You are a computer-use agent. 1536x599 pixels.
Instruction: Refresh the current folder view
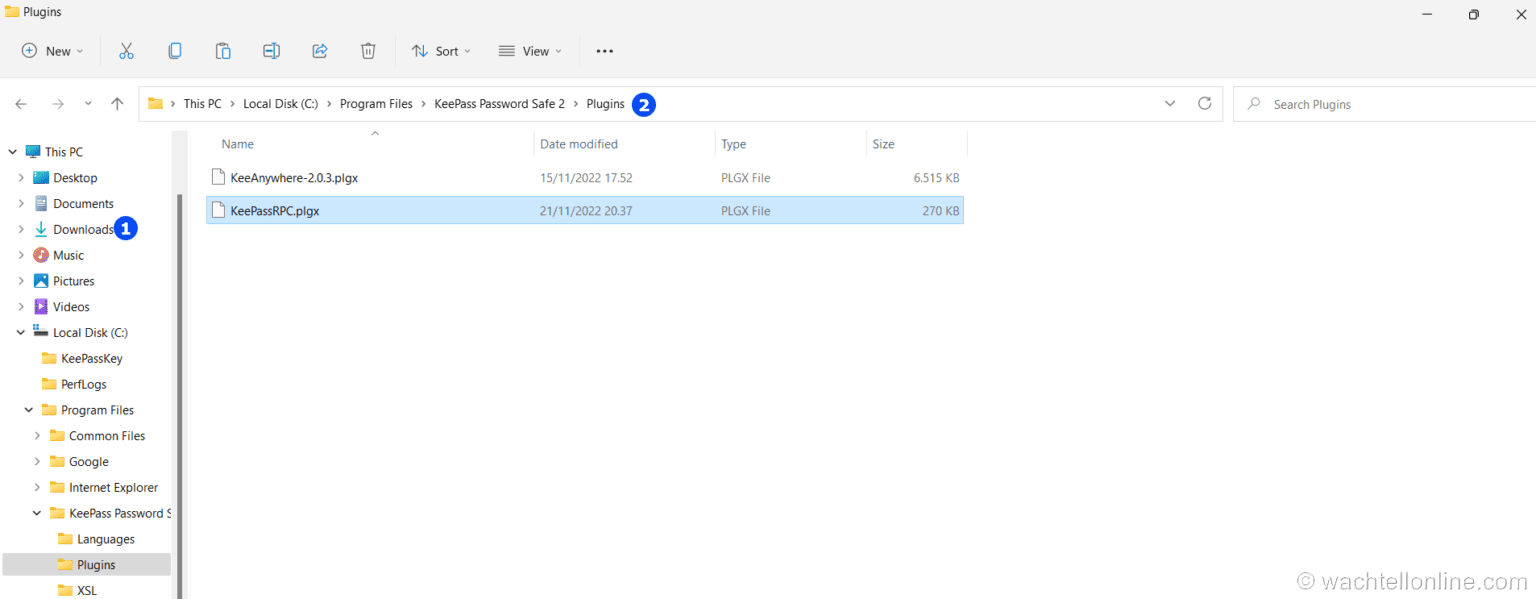tap(1205, 103)
